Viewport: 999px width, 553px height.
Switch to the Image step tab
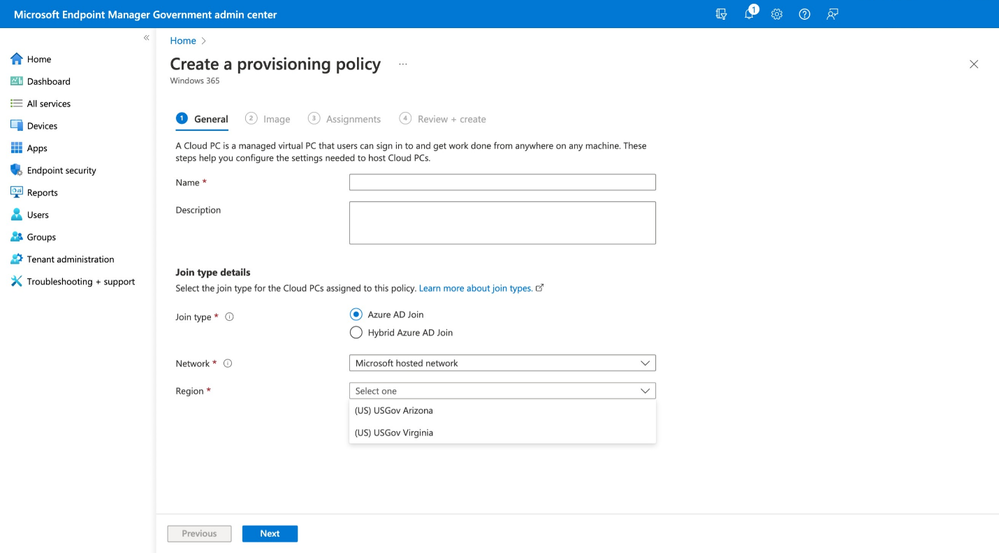268,119
